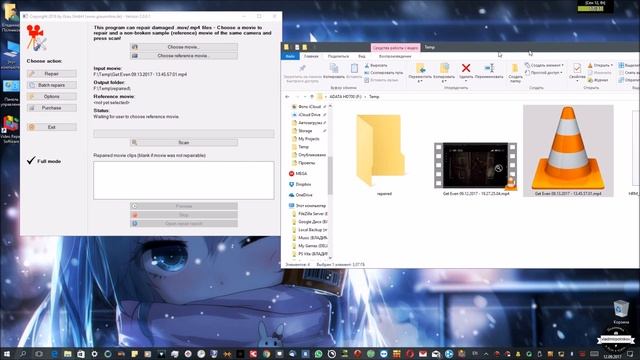
Task: Click Temp breadcrumb in the address bar
Action: (x=374, y=97)
